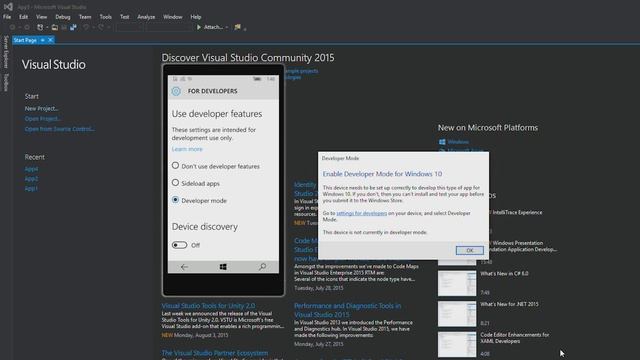Open the Attach target dropdown arrow
640x360 pixels.
pos(227,27)
